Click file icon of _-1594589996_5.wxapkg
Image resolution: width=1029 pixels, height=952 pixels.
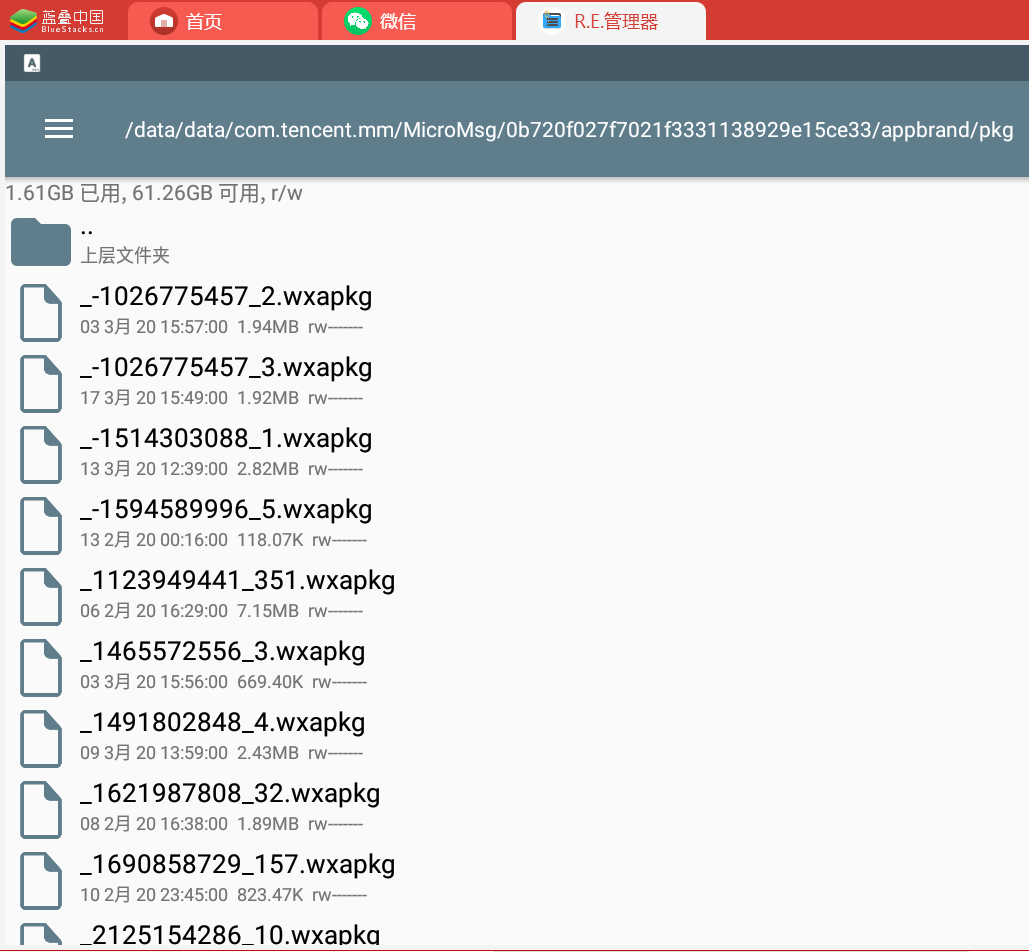[41, 526]
